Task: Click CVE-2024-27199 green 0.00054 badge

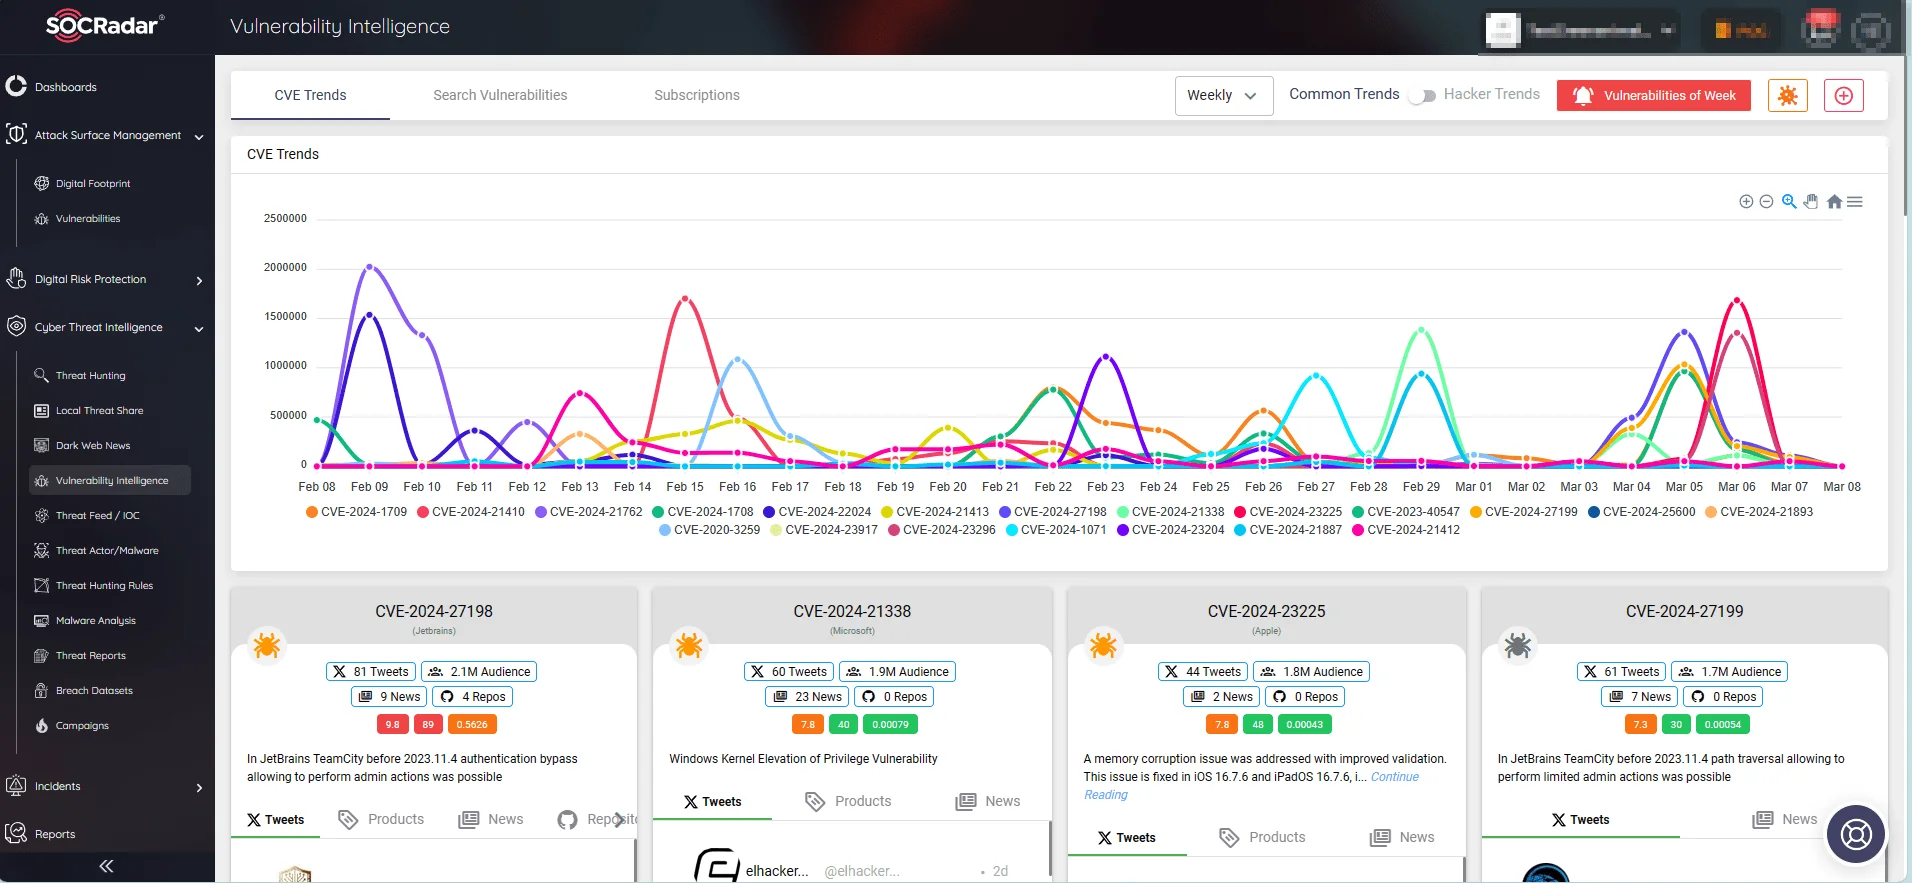Action: coord(1723,725)
